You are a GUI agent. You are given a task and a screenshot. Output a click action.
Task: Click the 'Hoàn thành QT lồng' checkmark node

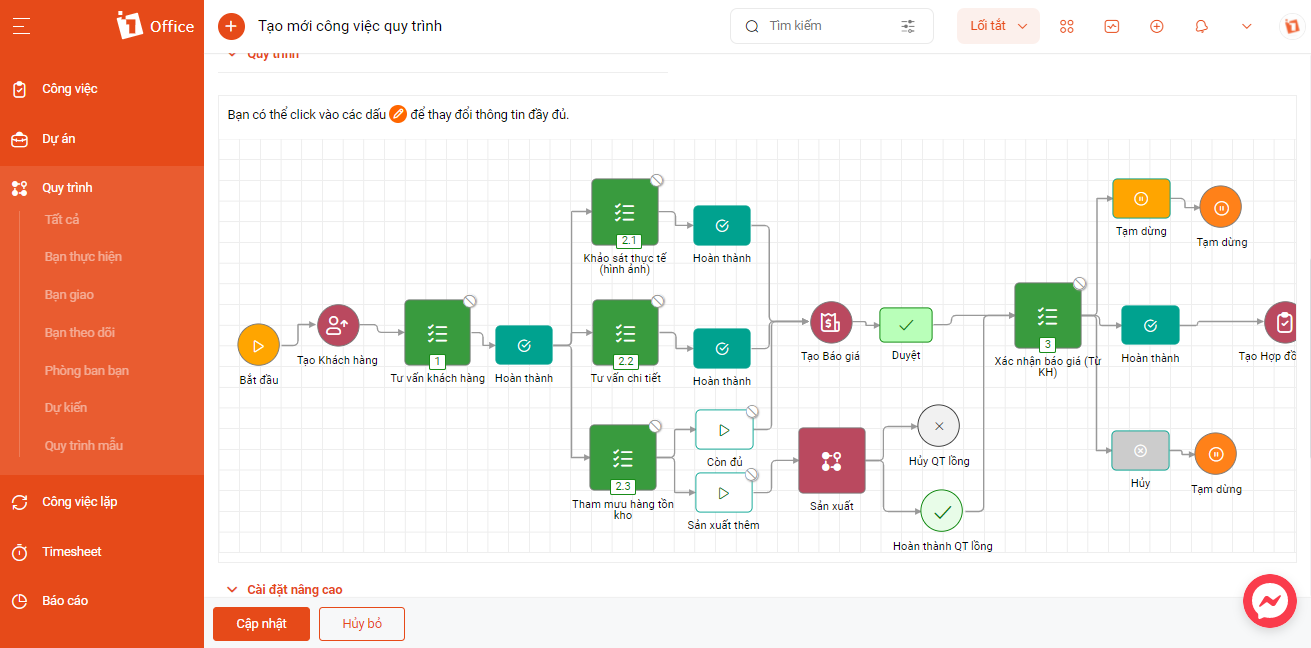click(942, 511)
